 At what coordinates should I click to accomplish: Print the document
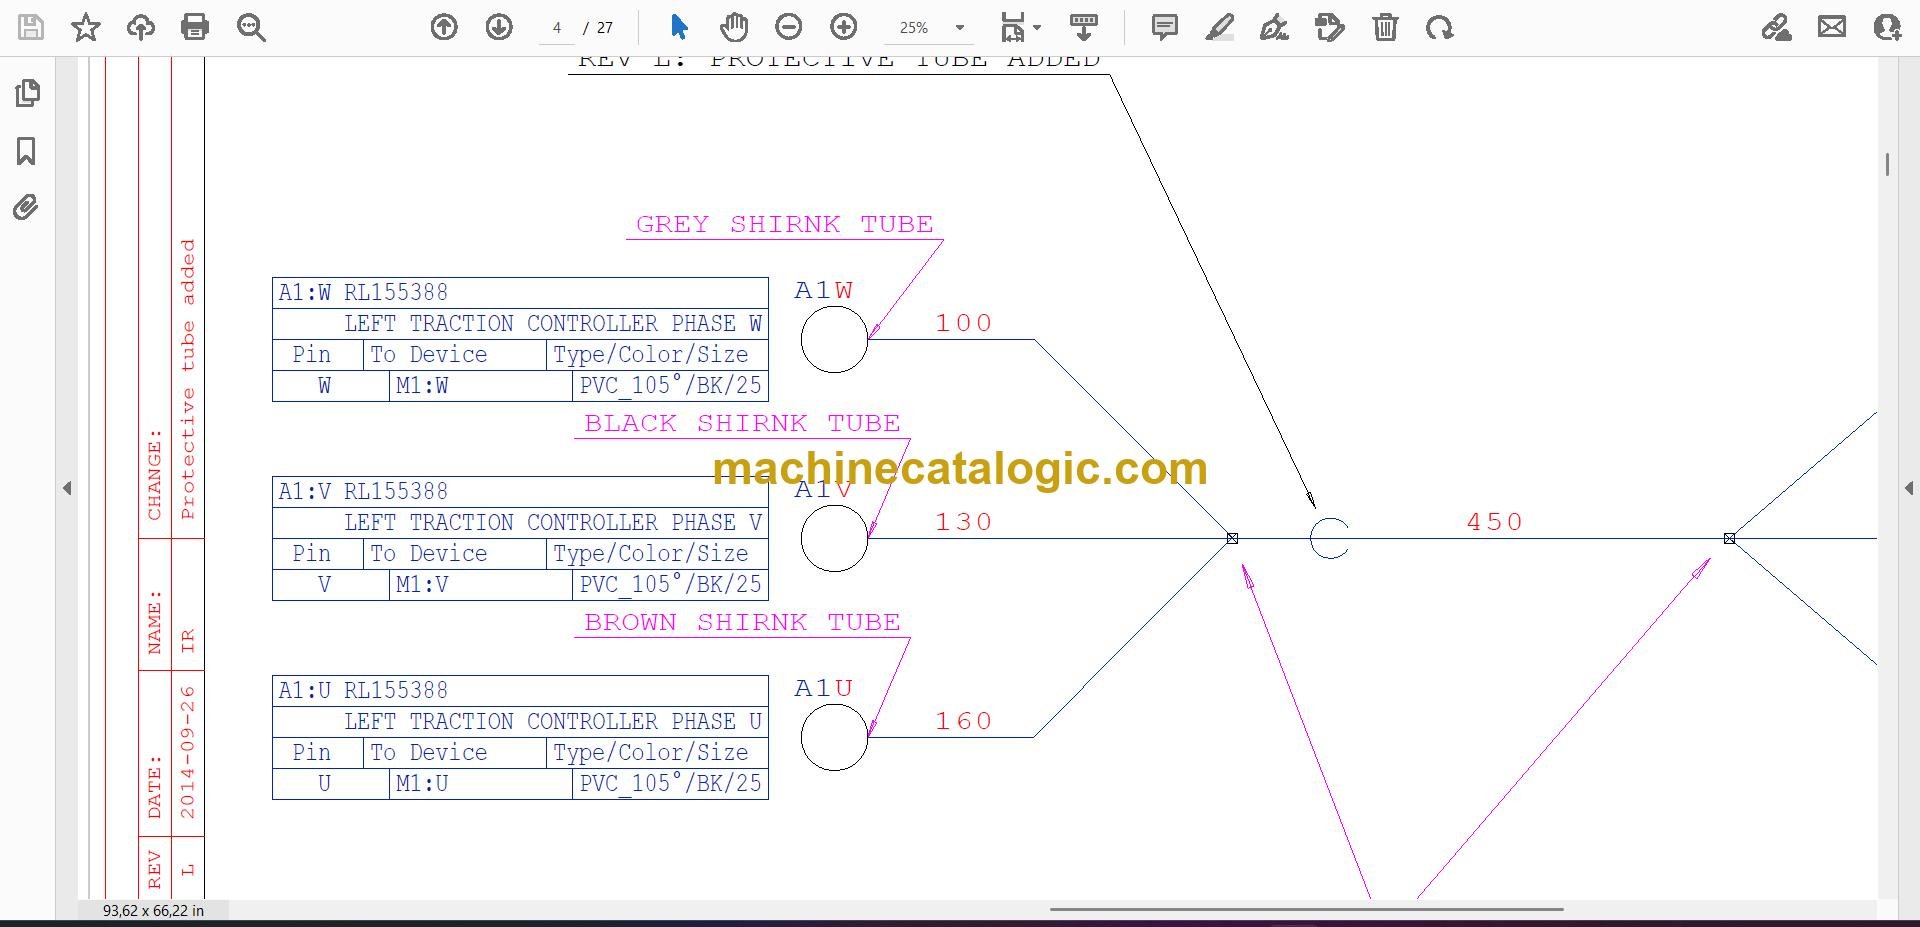(195, 27)
